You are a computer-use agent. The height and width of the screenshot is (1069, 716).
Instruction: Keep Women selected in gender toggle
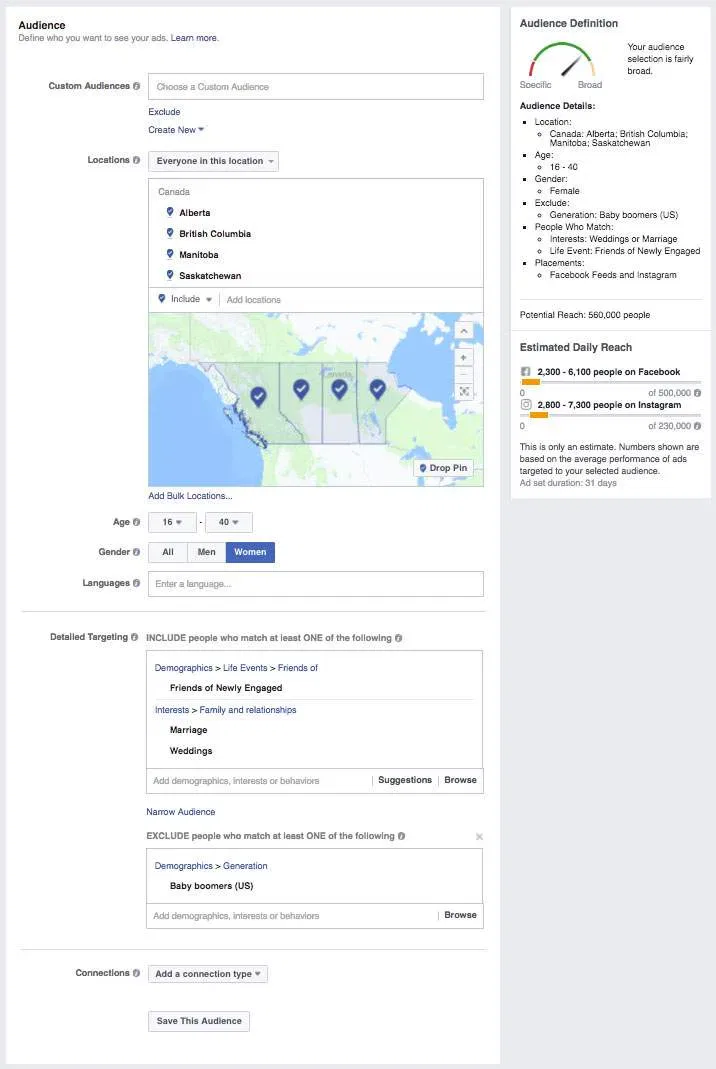coord(249,550)
